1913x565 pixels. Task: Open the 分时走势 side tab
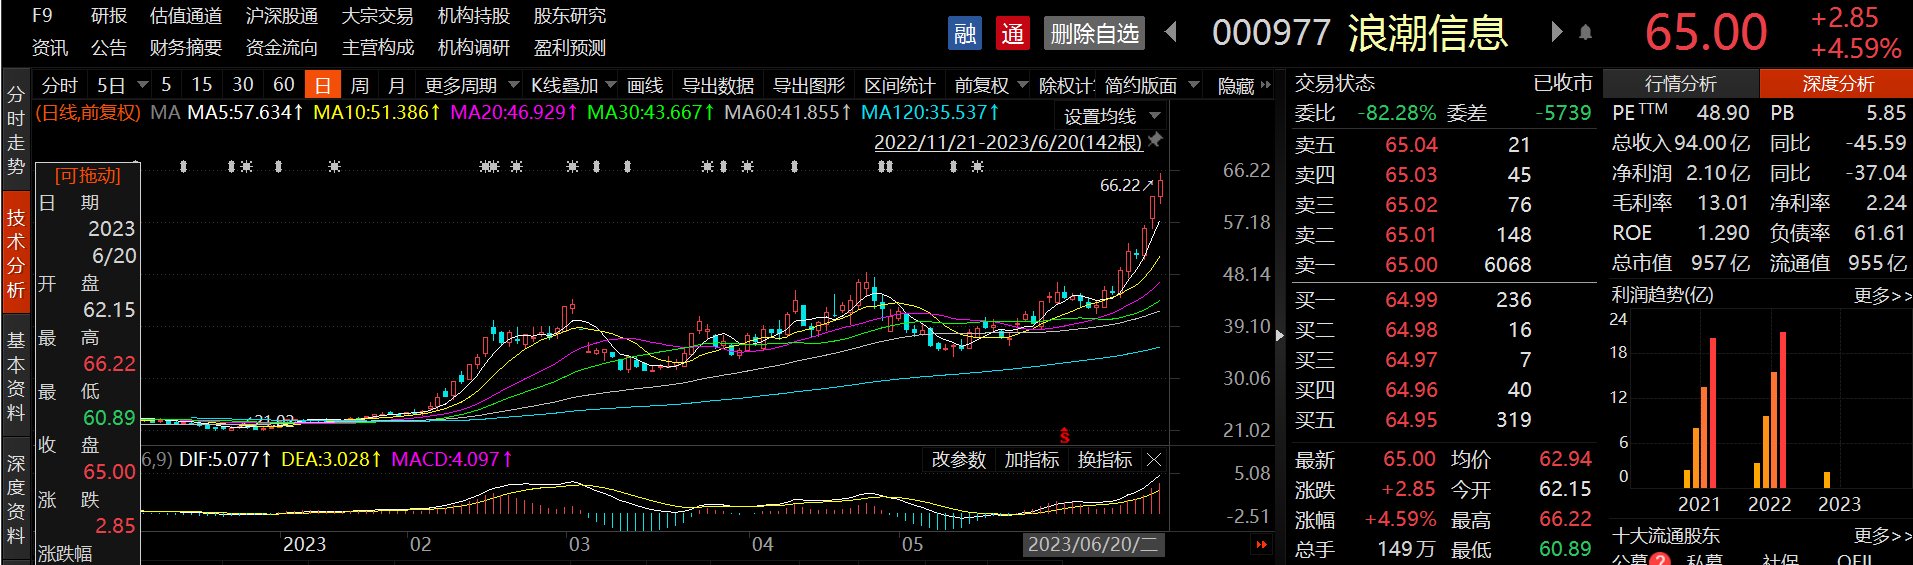coord(16,131)
